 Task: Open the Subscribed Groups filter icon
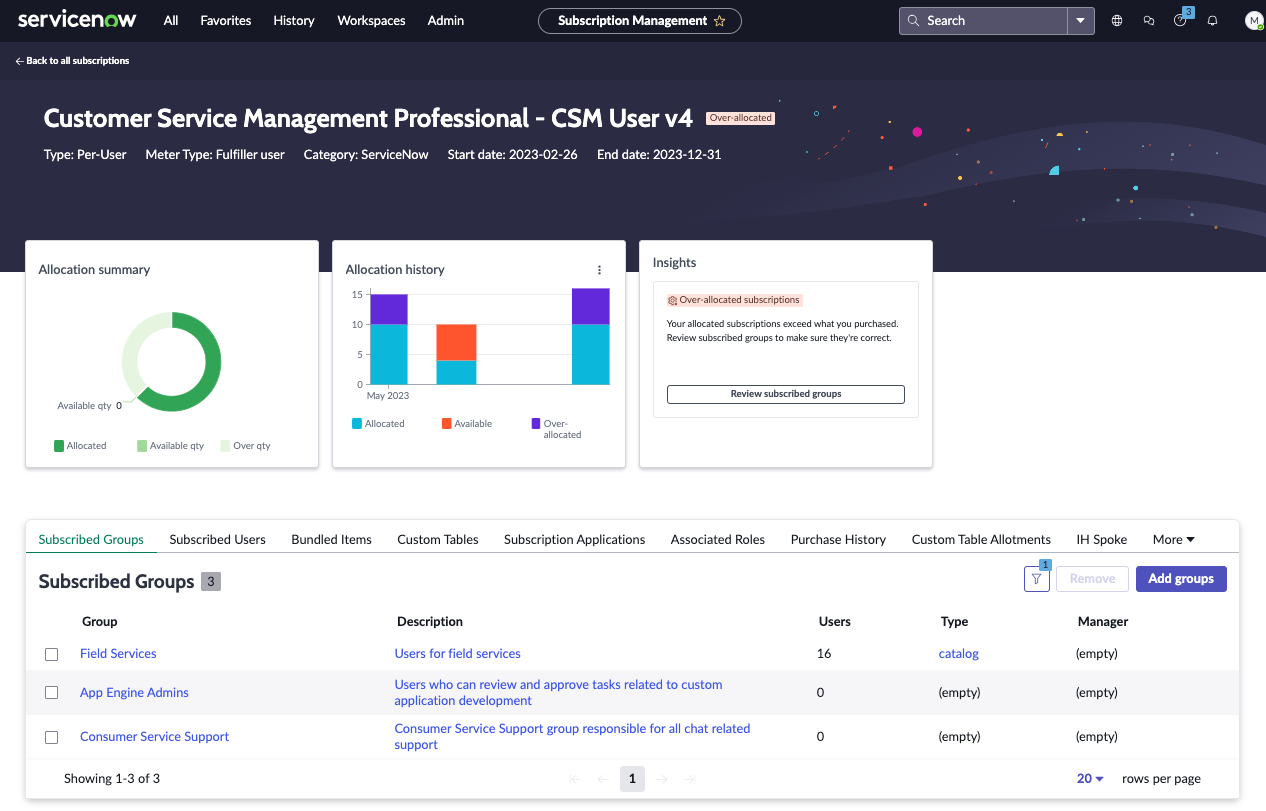point(1037,578)
